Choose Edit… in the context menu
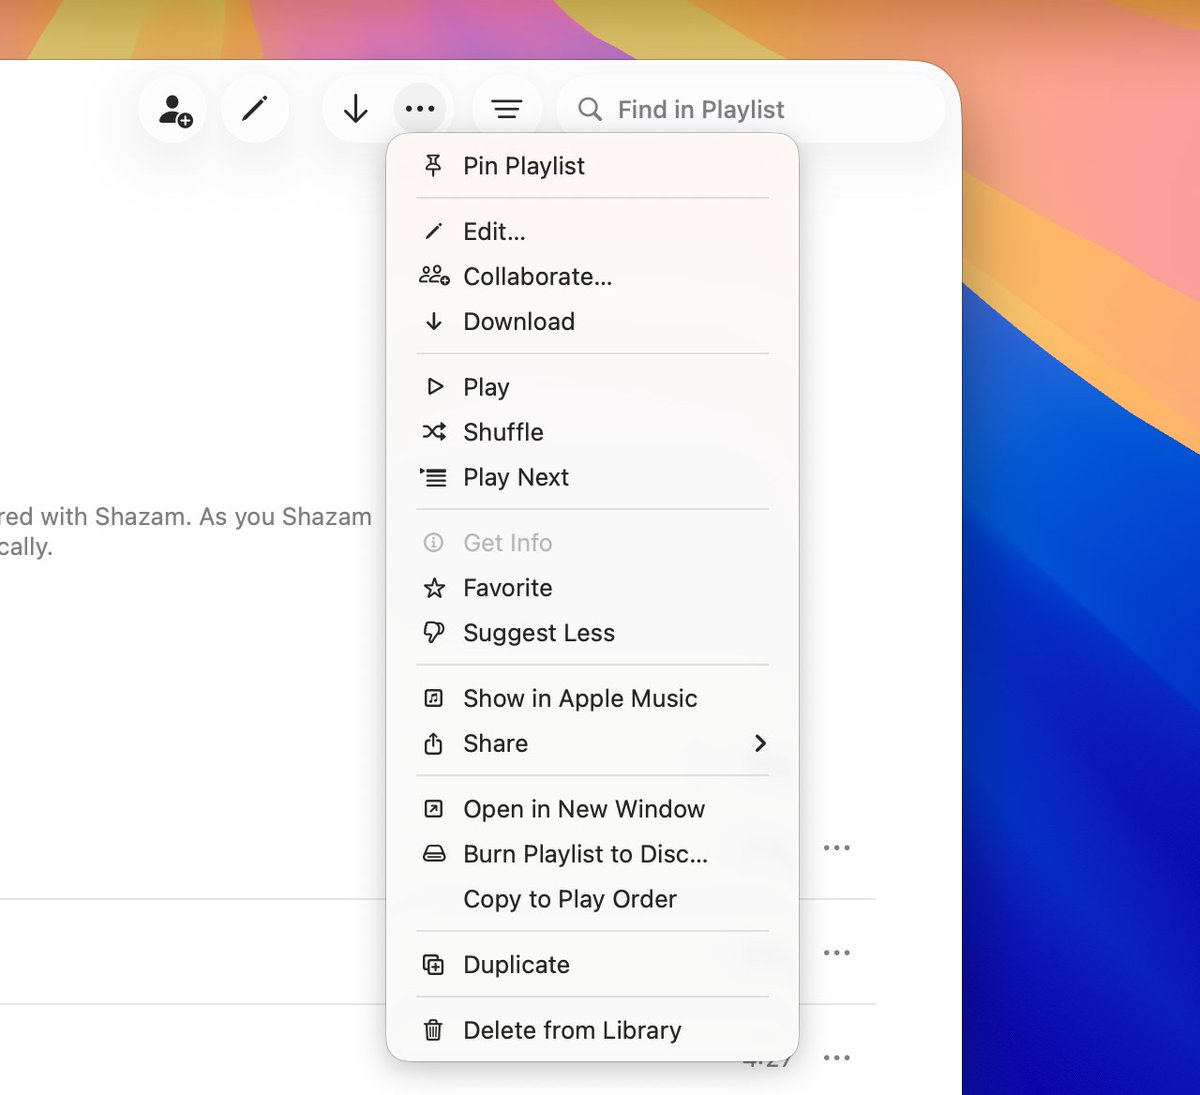This screenshot has height=1095, width=1200. (592, 232)
